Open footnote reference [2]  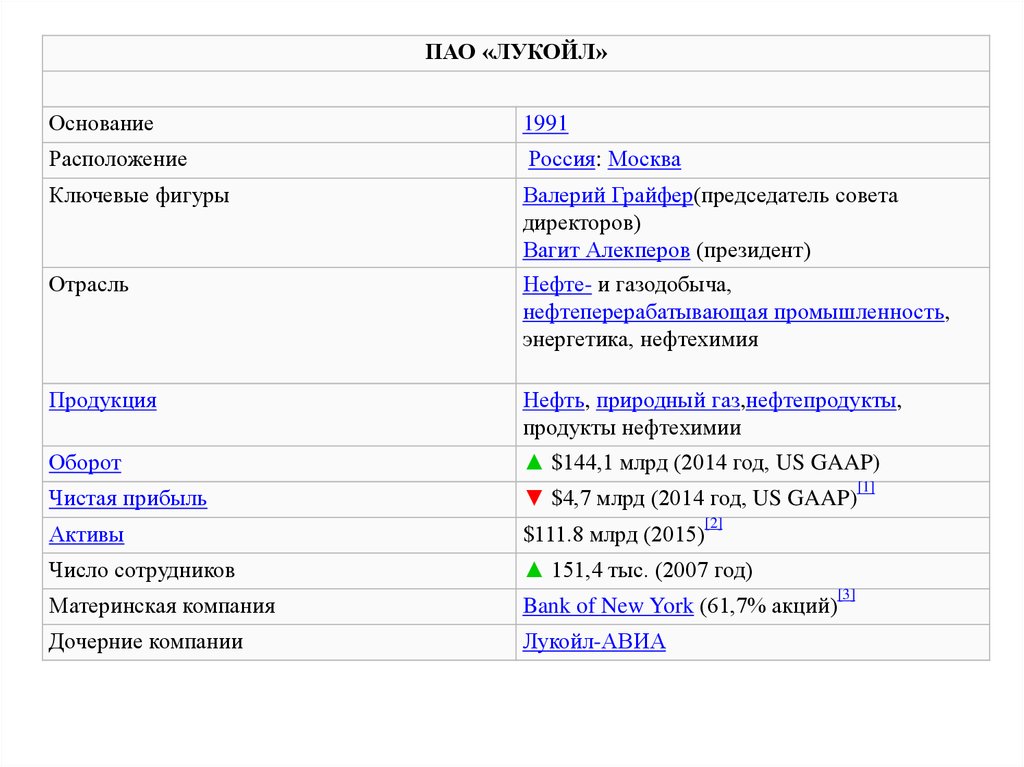coord(714,523)
